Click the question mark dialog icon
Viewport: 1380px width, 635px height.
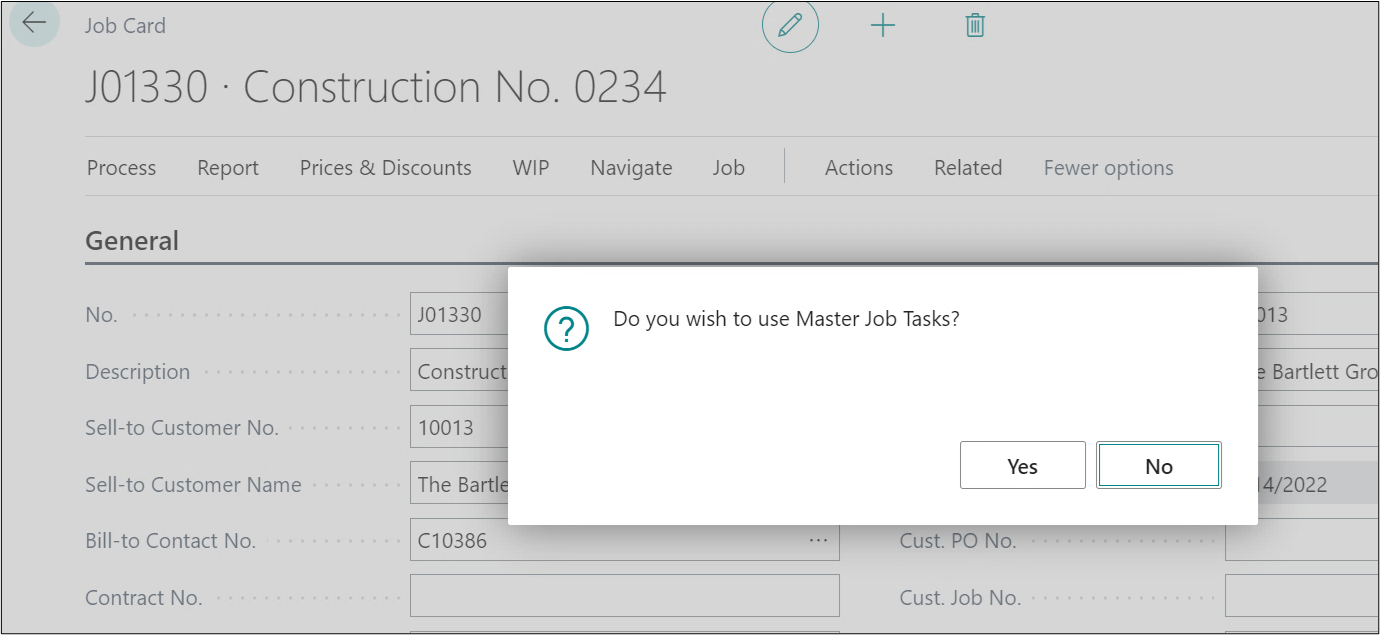(566, 329)
